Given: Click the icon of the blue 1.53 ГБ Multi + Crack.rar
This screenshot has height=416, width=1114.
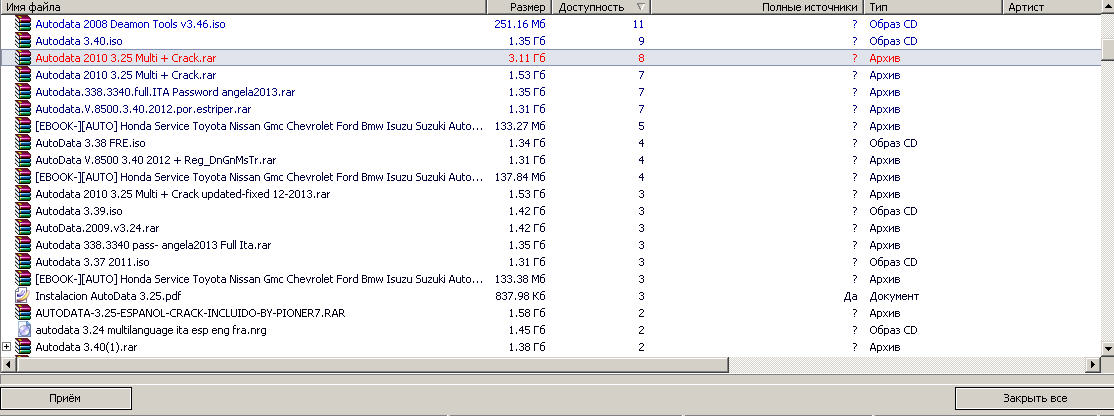Looking at the screenshot, I should (23, 75).
